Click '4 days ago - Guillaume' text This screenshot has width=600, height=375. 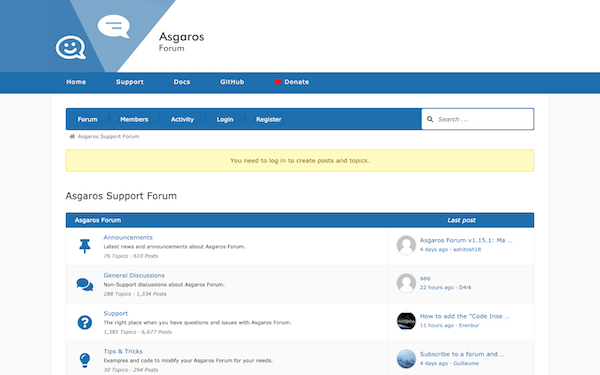point(449,363)
